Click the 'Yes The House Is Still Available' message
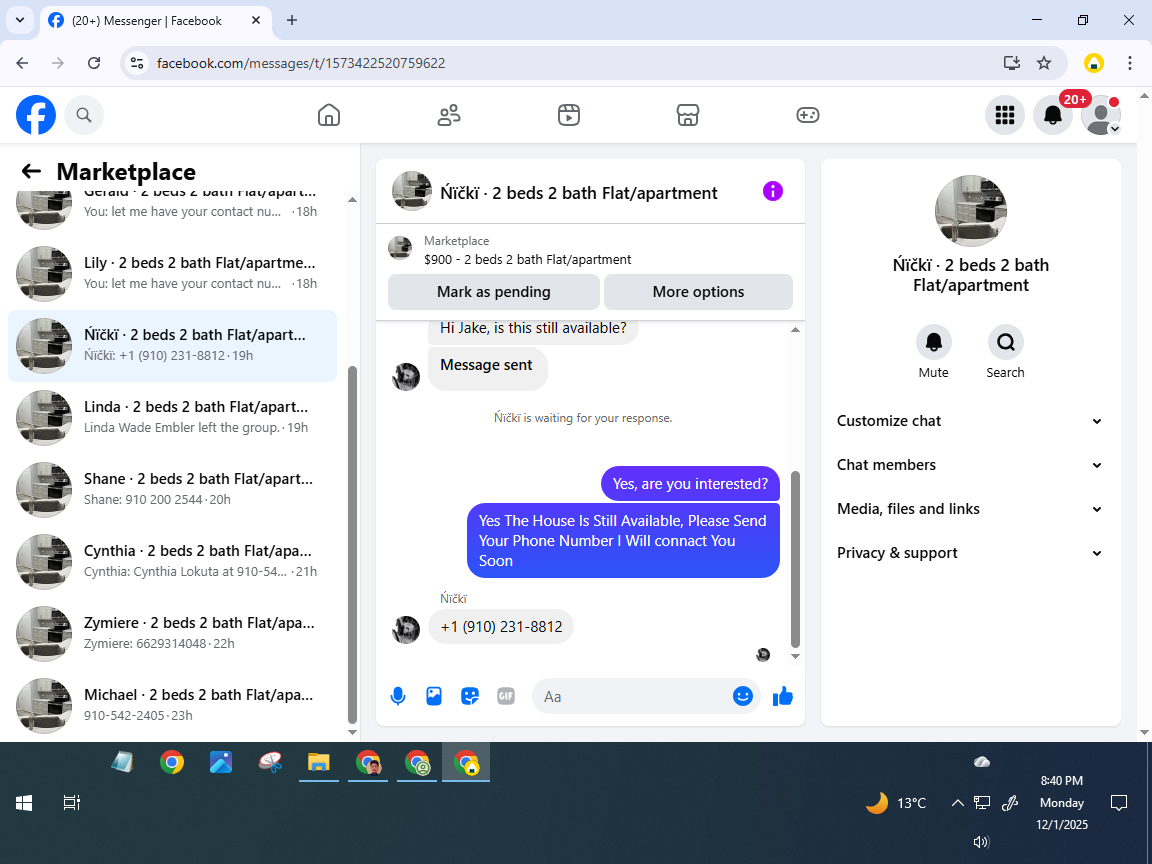This screenshot has height=864, width=1152. 623,541
